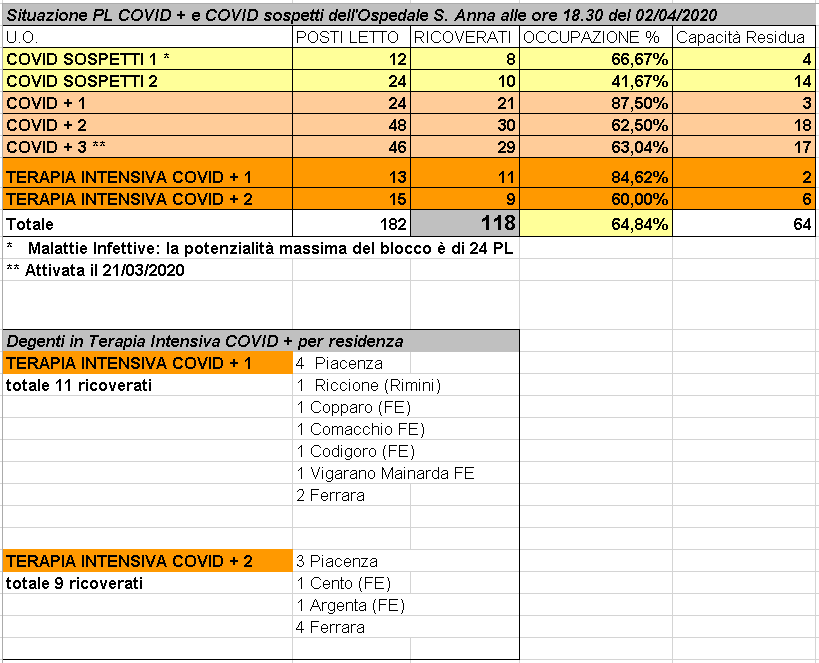Click the title cell starting with 'Situazione PL COVID'
819x663 pixels.
pos(360,15)
